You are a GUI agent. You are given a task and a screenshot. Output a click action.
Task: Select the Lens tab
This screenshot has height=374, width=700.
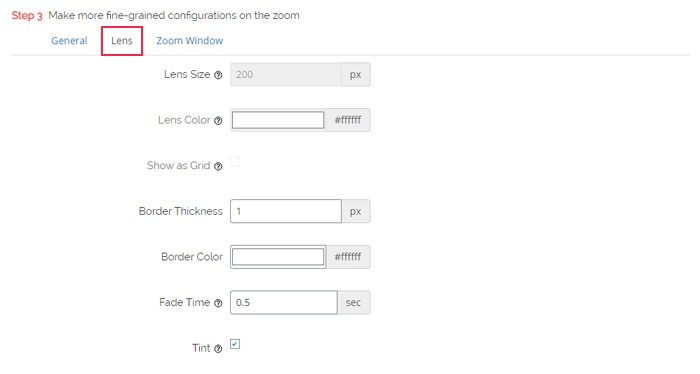coord(122,41)
